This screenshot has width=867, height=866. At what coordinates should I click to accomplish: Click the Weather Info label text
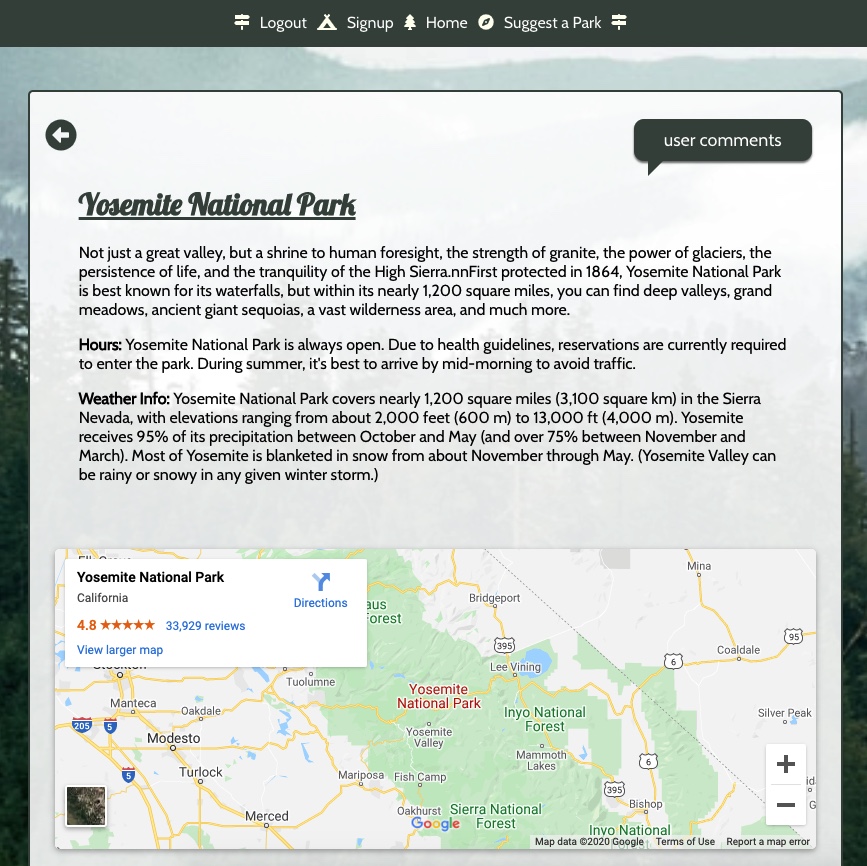click(124, 399)
